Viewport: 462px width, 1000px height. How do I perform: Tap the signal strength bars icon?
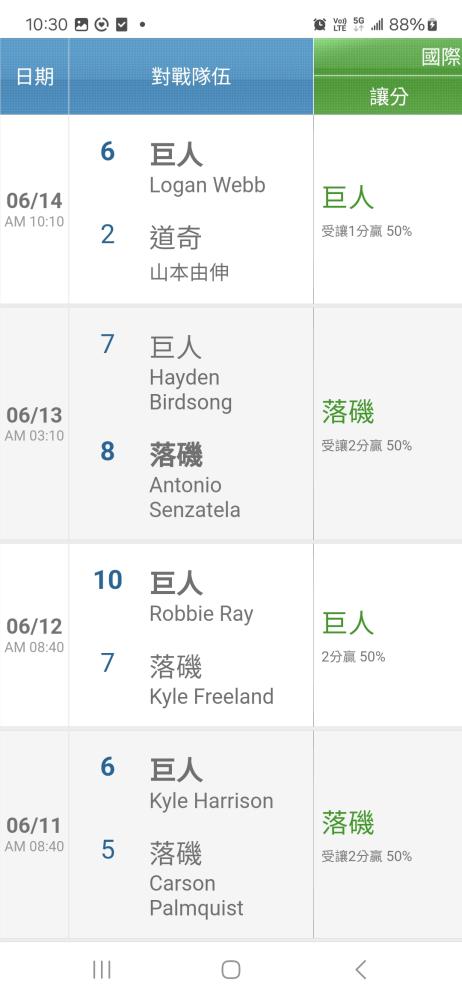[377, 24]
